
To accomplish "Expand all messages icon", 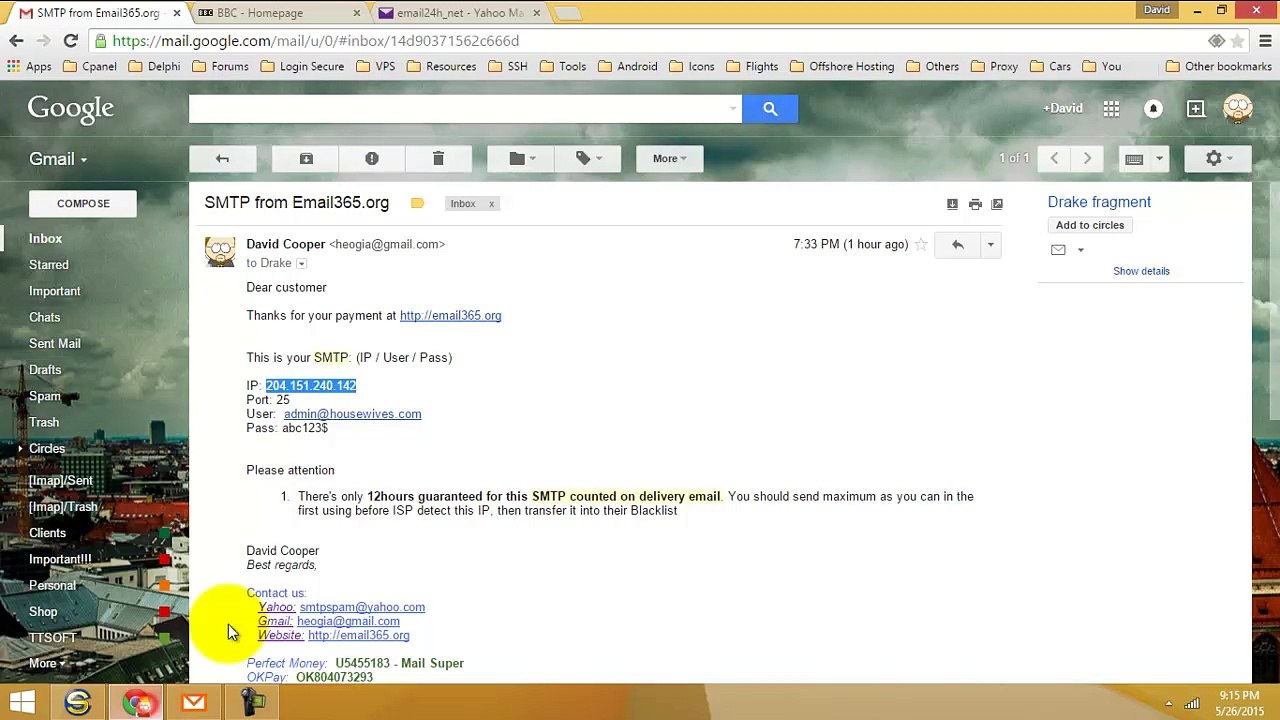I will (x=952, y=204).
